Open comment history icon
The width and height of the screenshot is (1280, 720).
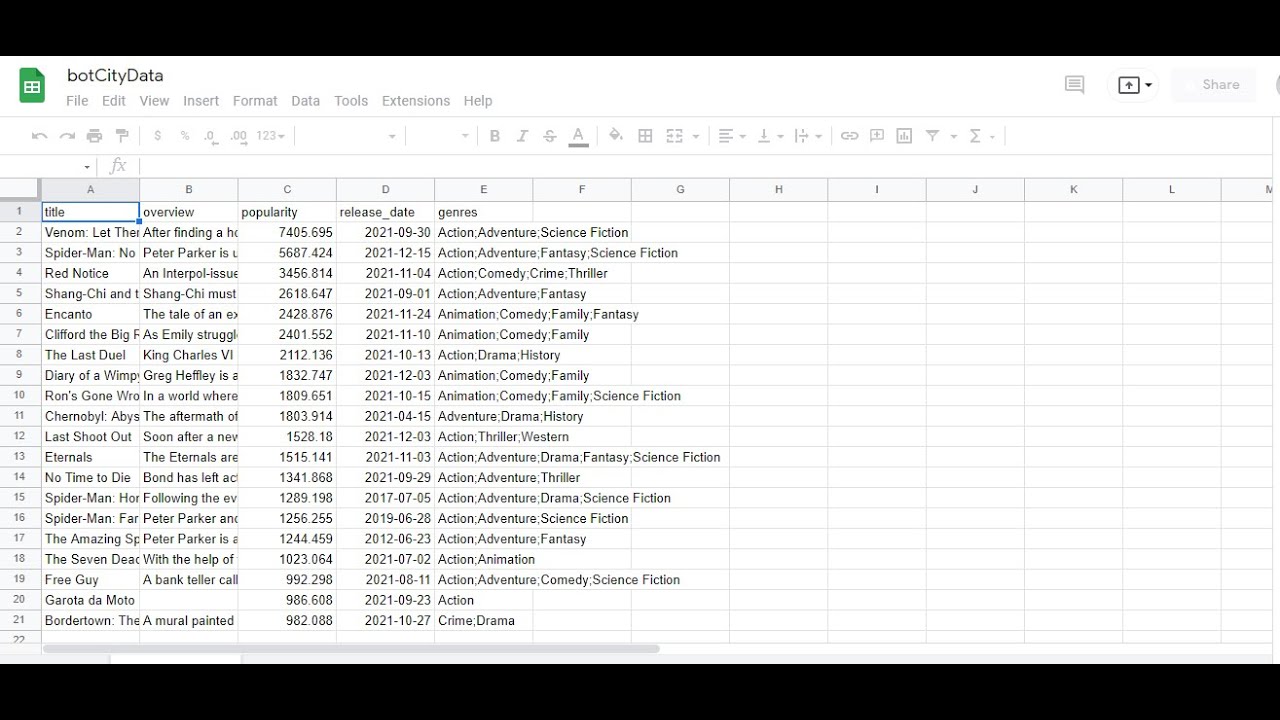(x=1075, y=85)
